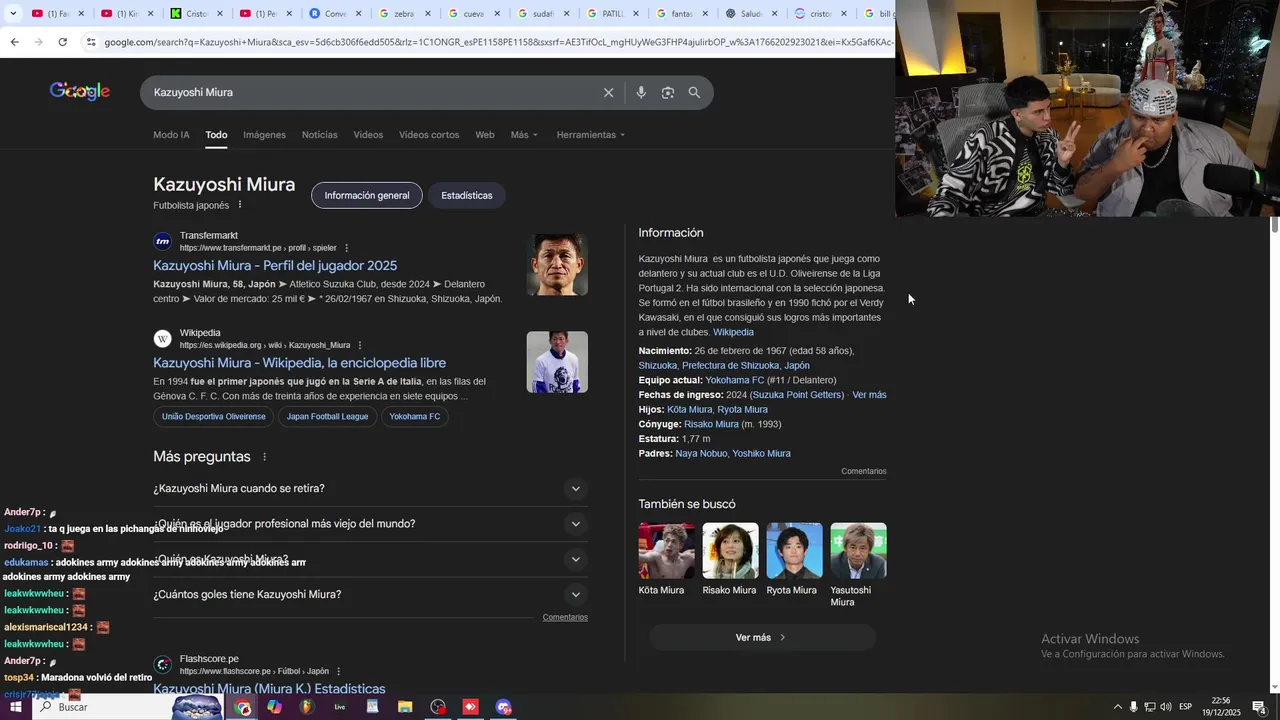1280x720 pixels.
Task: Switch to the Vídeos cortos tab
Action: 429,135
